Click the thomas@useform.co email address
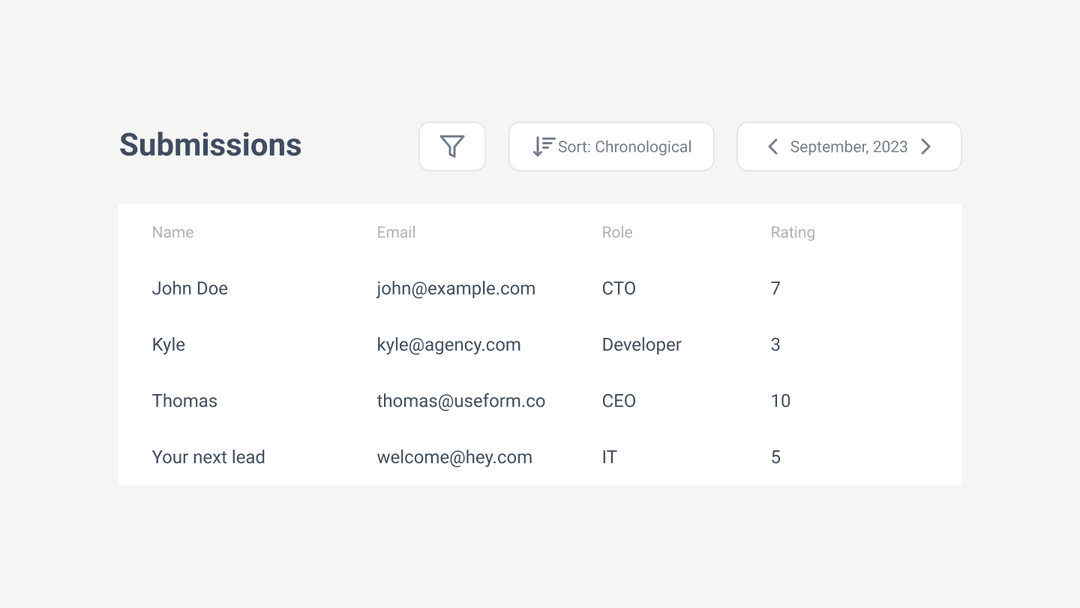 (461, 401)
